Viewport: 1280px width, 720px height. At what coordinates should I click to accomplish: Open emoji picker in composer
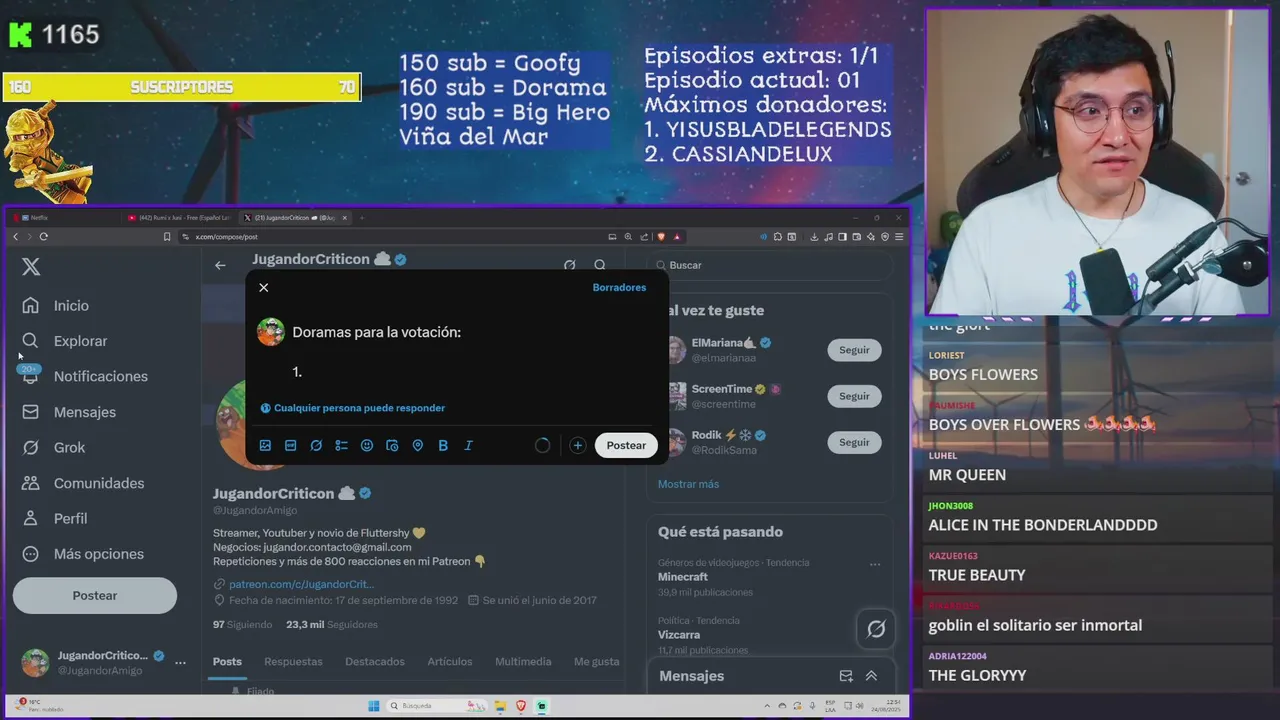(x=367, y=446)
